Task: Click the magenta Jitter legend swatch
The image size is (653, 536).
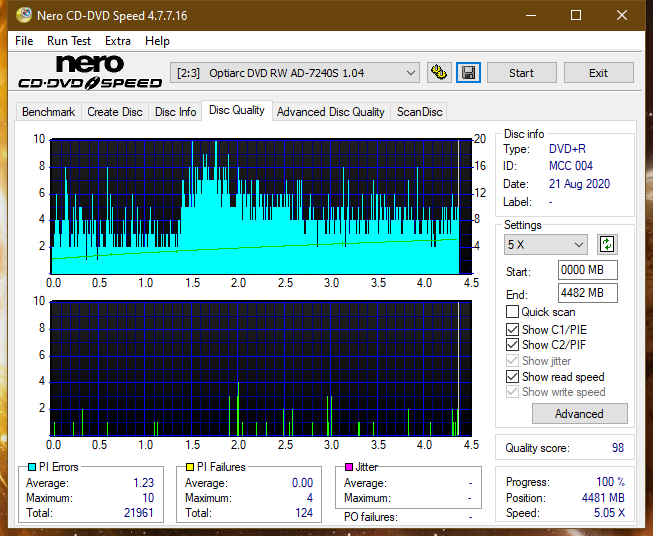Action: 349,467
